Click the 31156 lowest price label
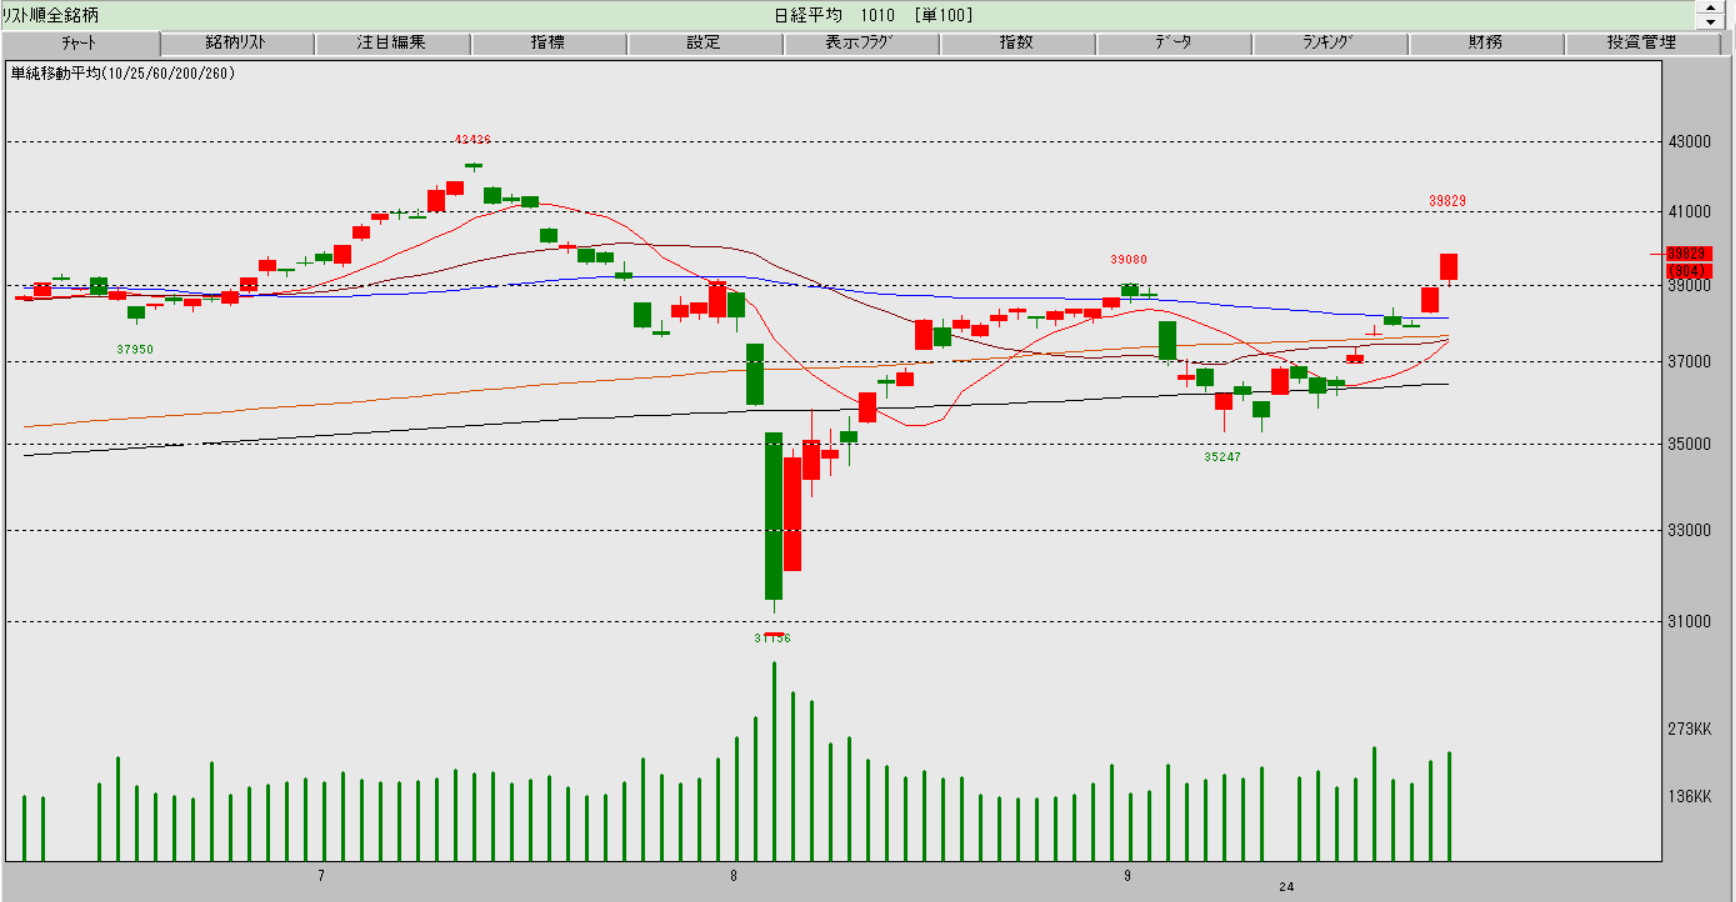The height and width of the screenshot is (902, 1736). coord(772,638)
